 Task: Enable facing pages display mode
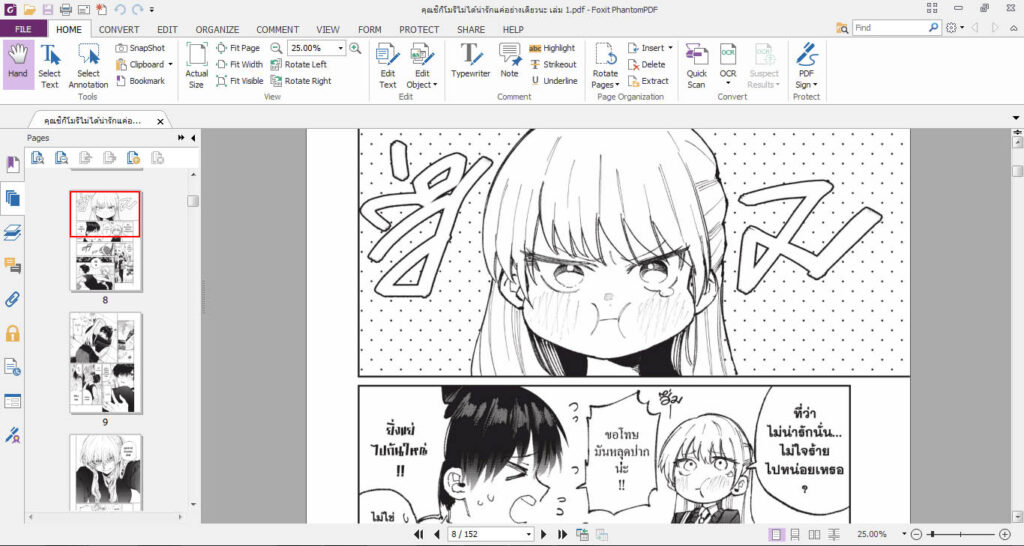tap(814, 534)
